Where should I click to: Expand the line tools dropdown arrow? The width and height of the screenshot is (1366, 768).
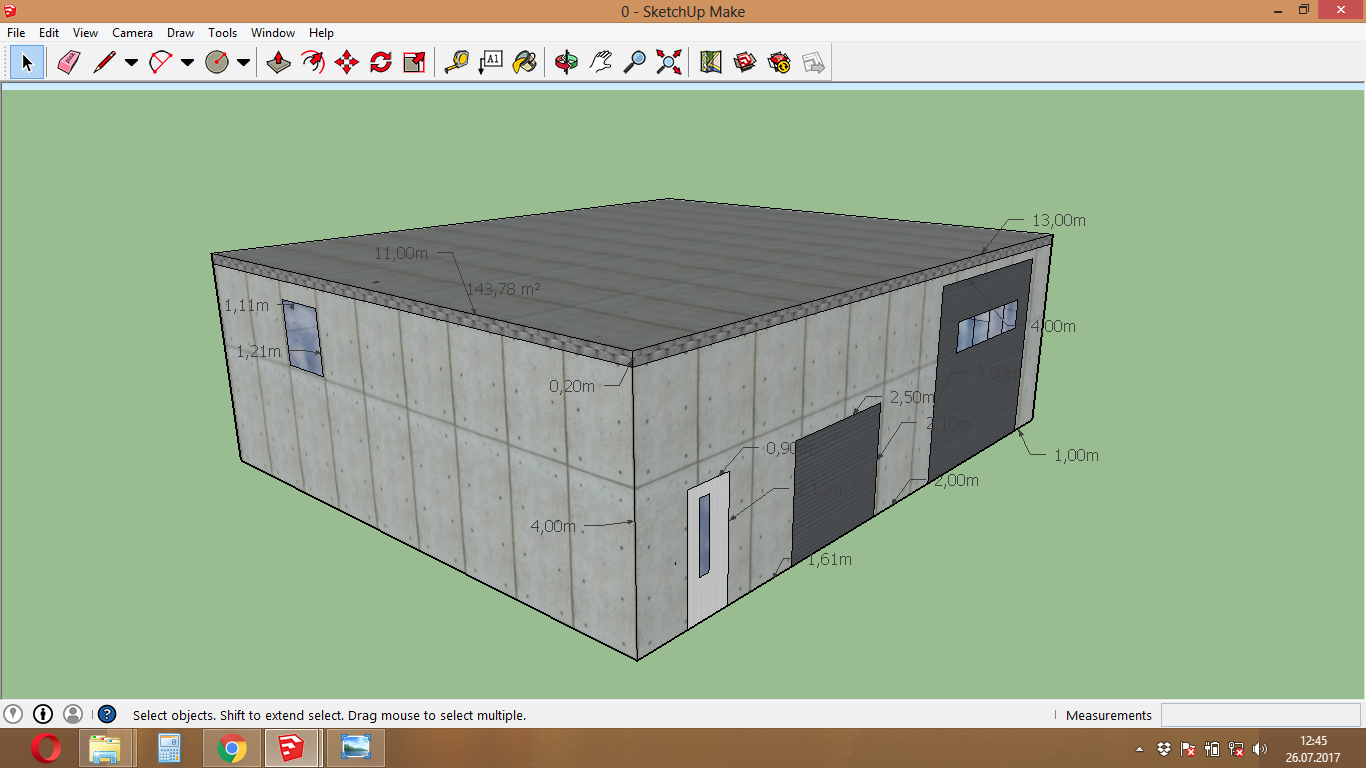click(x=131, y=63)
